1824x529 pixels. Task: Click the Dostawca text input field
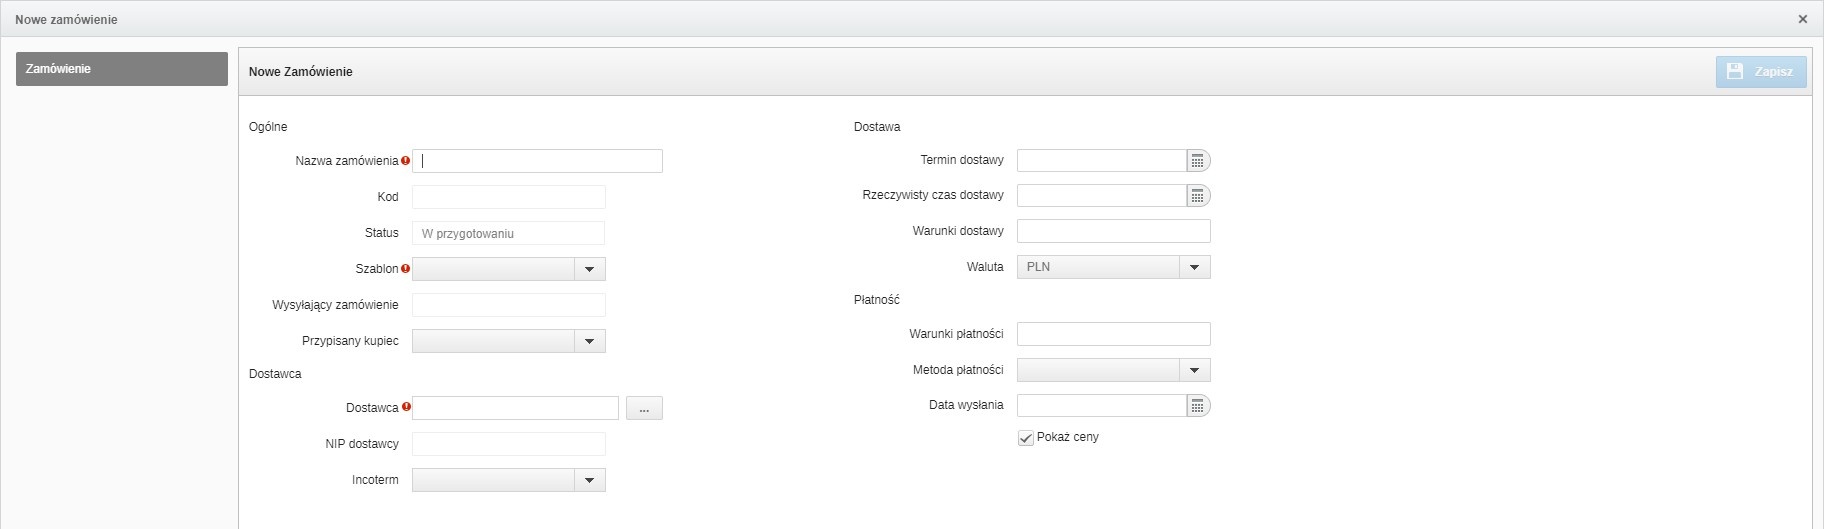pos(515,408)
